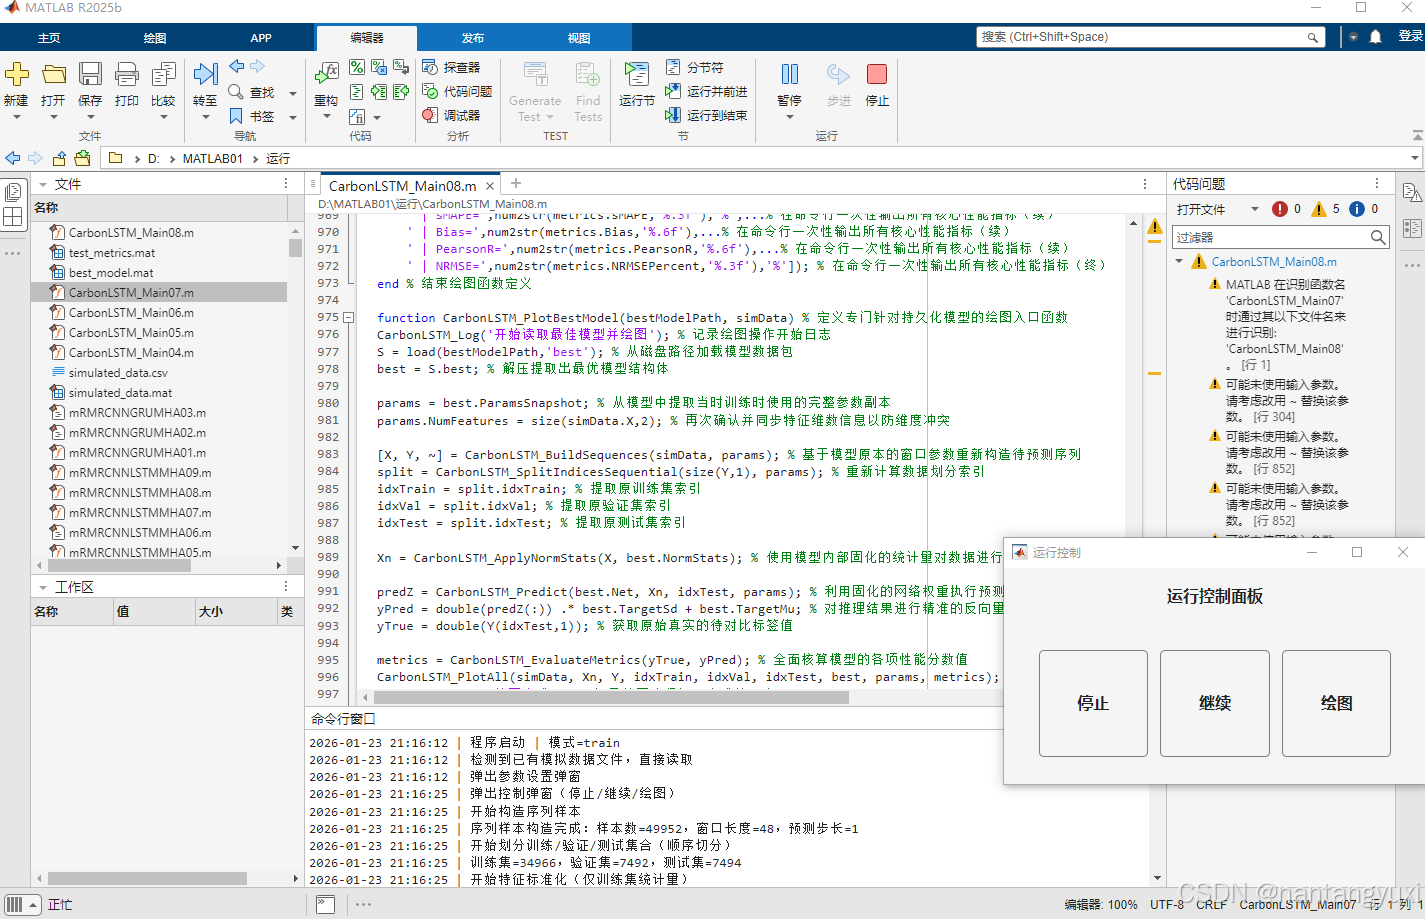Viewport: 1425px width, 919px height.
Task: Go up one folder level icon
Action: [x=59, y=158]
